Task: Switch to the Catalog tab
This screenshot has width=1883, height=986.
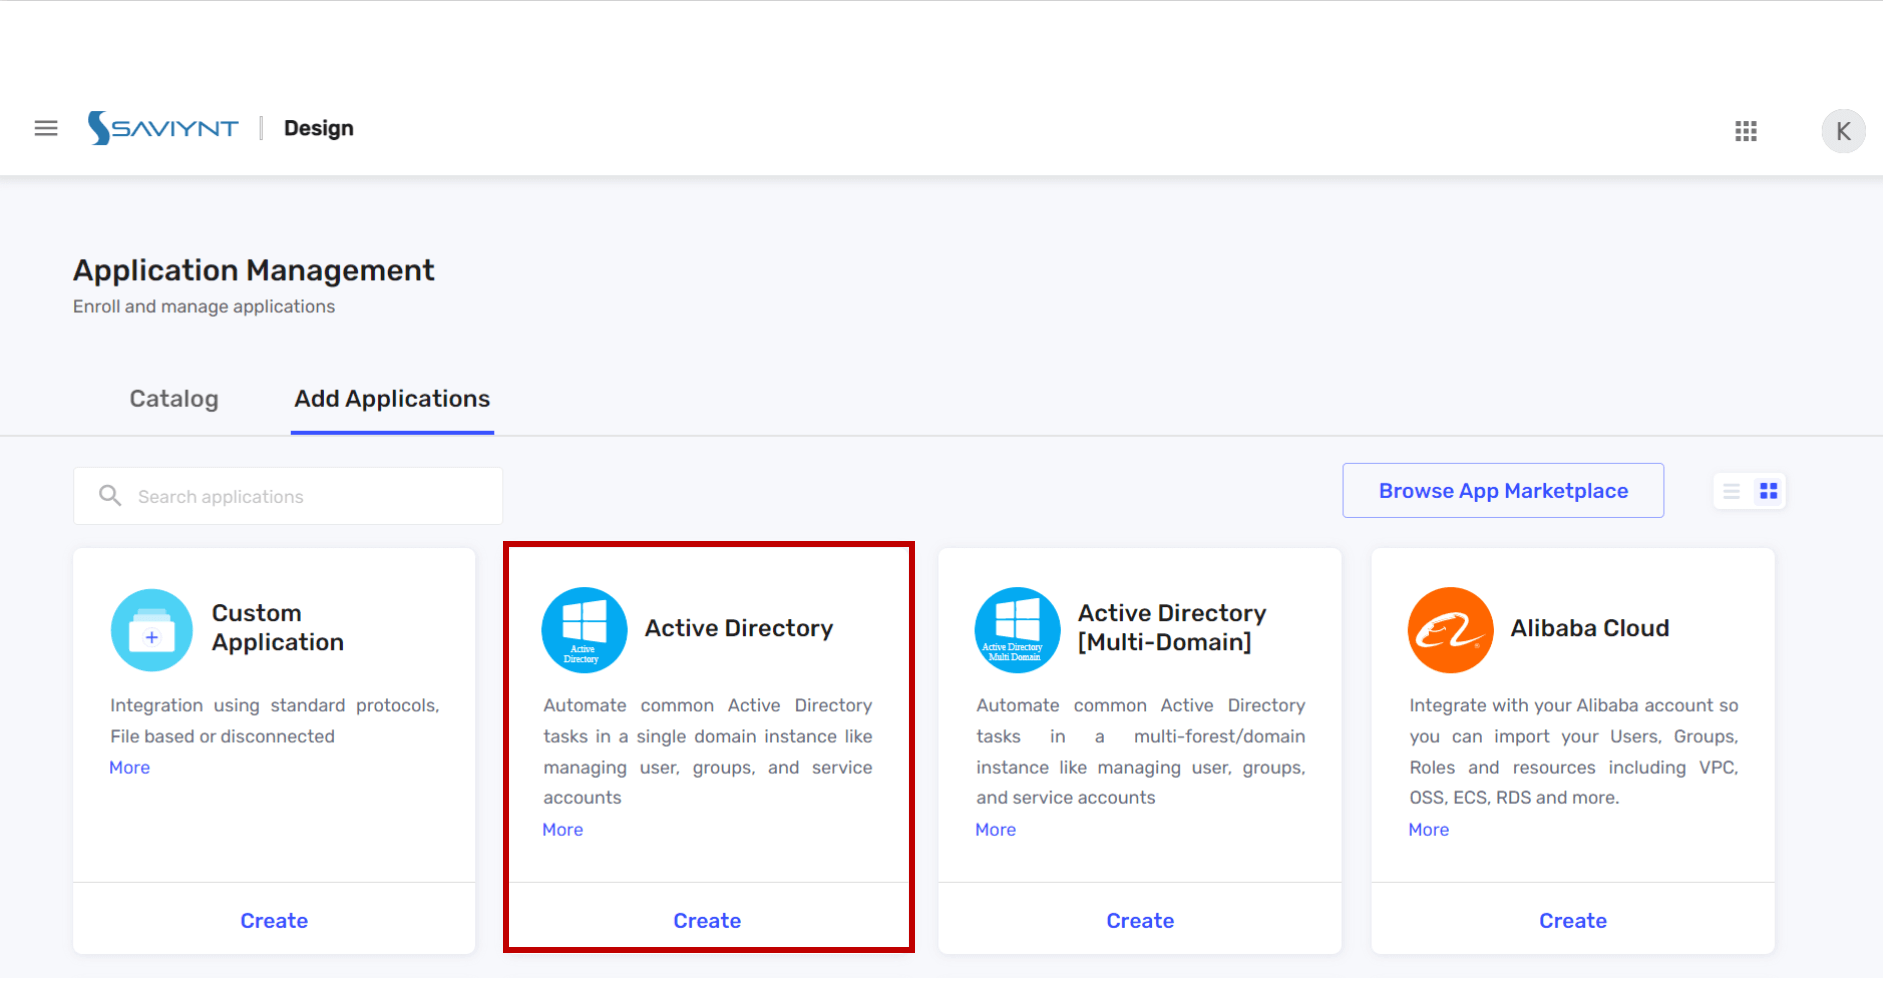Action: pos(174,399)
